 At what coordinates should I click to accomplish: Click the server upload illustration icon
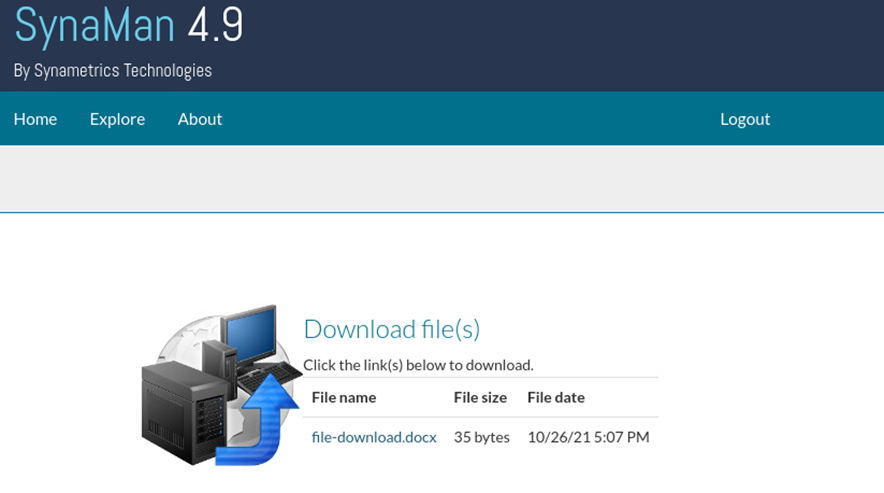click(221, 385)
